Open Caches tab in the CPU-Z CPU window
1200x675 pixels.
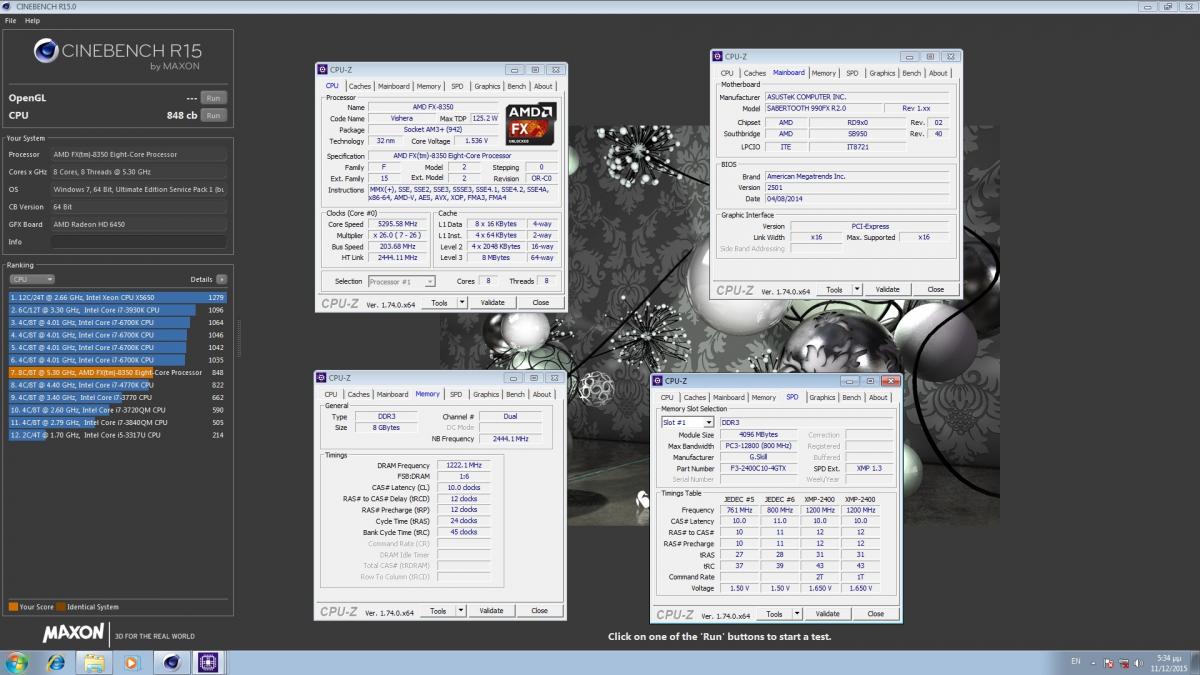360,86
